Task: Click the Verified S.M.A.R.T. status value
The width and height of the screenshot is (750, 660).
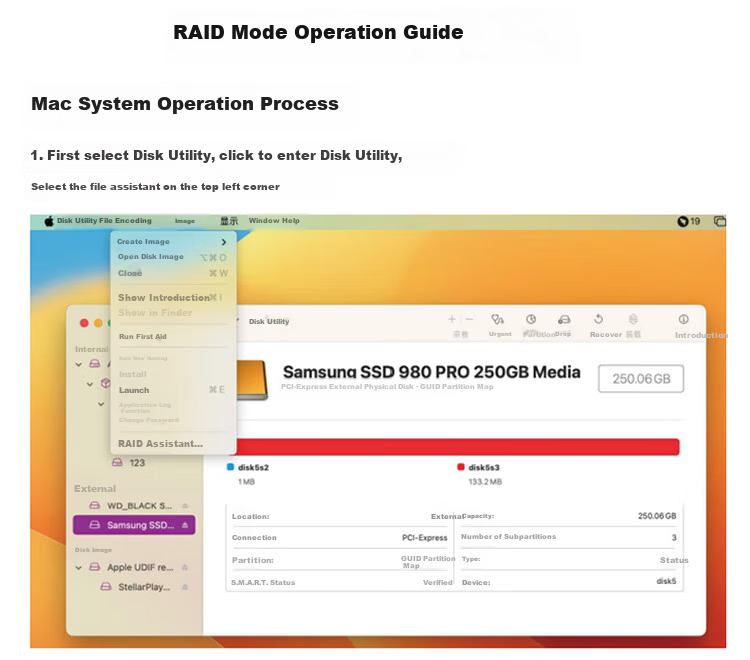Action: pos(437,583)
